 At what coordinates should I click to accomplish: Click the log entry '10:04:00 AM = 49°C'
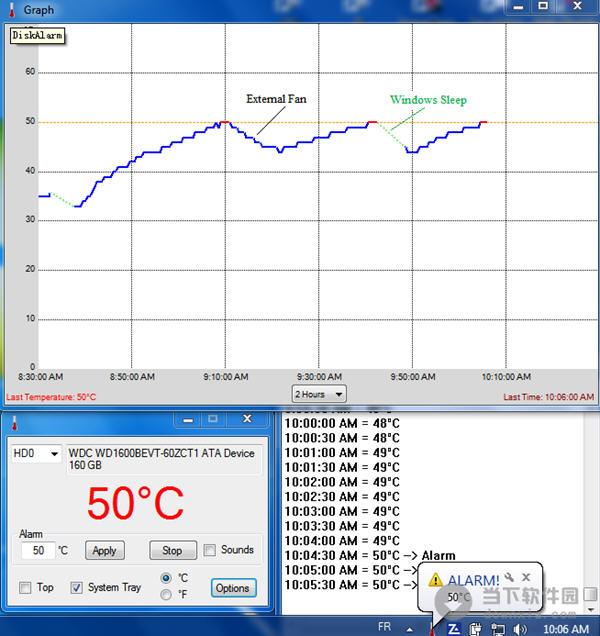click(342, 541)
